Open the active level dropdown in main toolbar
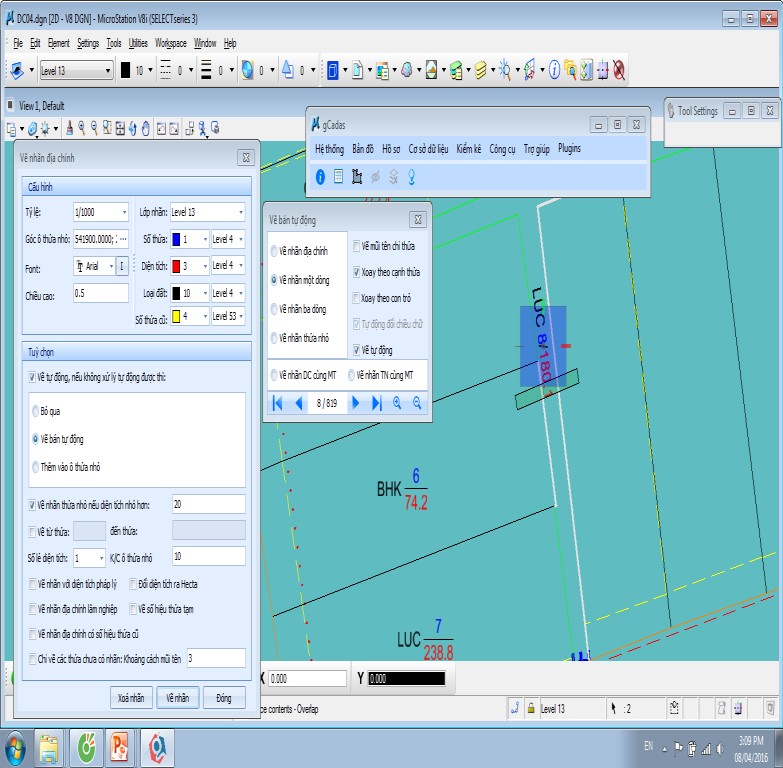 coord(108,70)
